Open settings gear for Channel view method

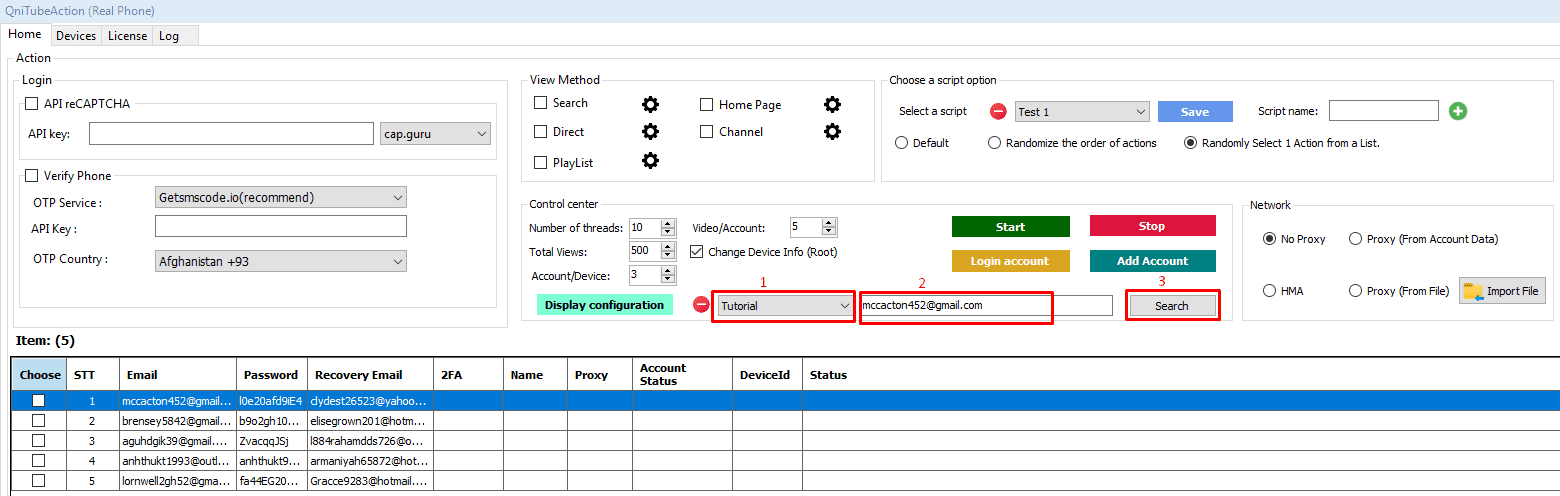click(x=832, y=132)
